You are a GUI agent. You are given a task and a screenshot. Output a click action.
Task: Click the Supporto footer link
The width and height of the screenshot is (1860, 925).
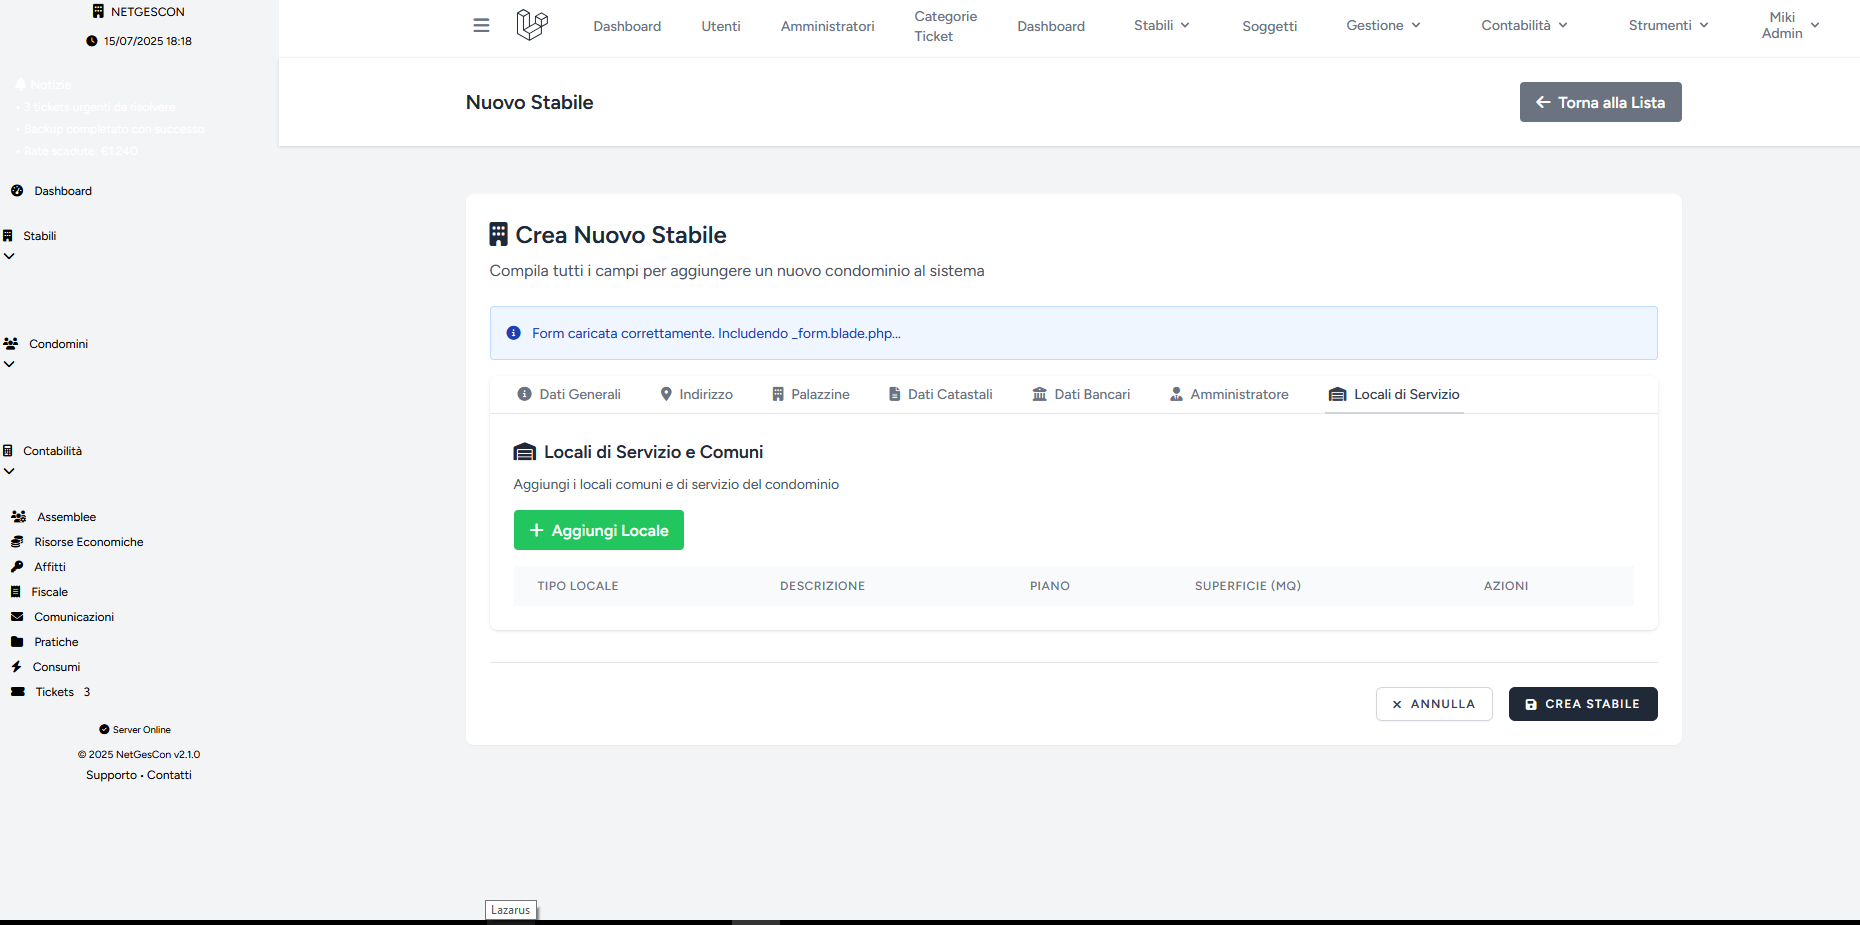(x=111, y=775)
